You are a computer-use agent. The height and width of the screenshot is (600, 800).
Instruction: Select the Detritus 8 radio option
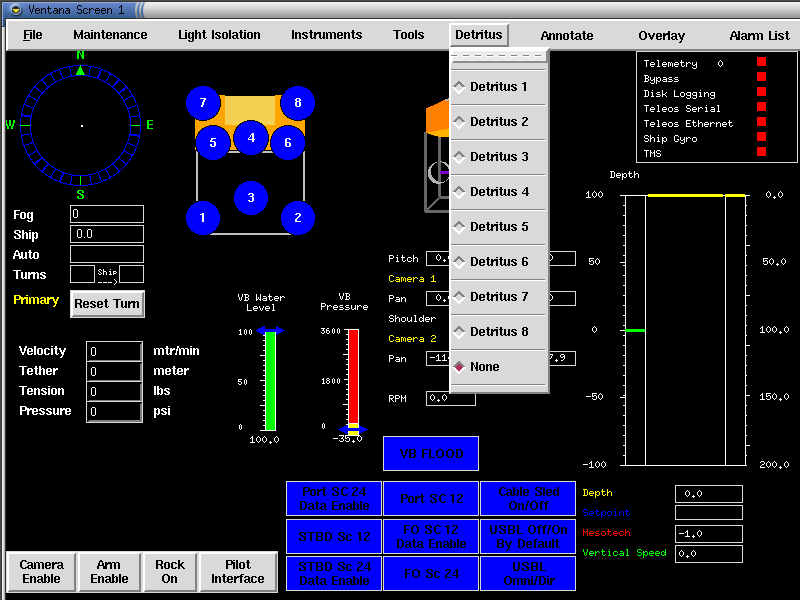(498, 332)
